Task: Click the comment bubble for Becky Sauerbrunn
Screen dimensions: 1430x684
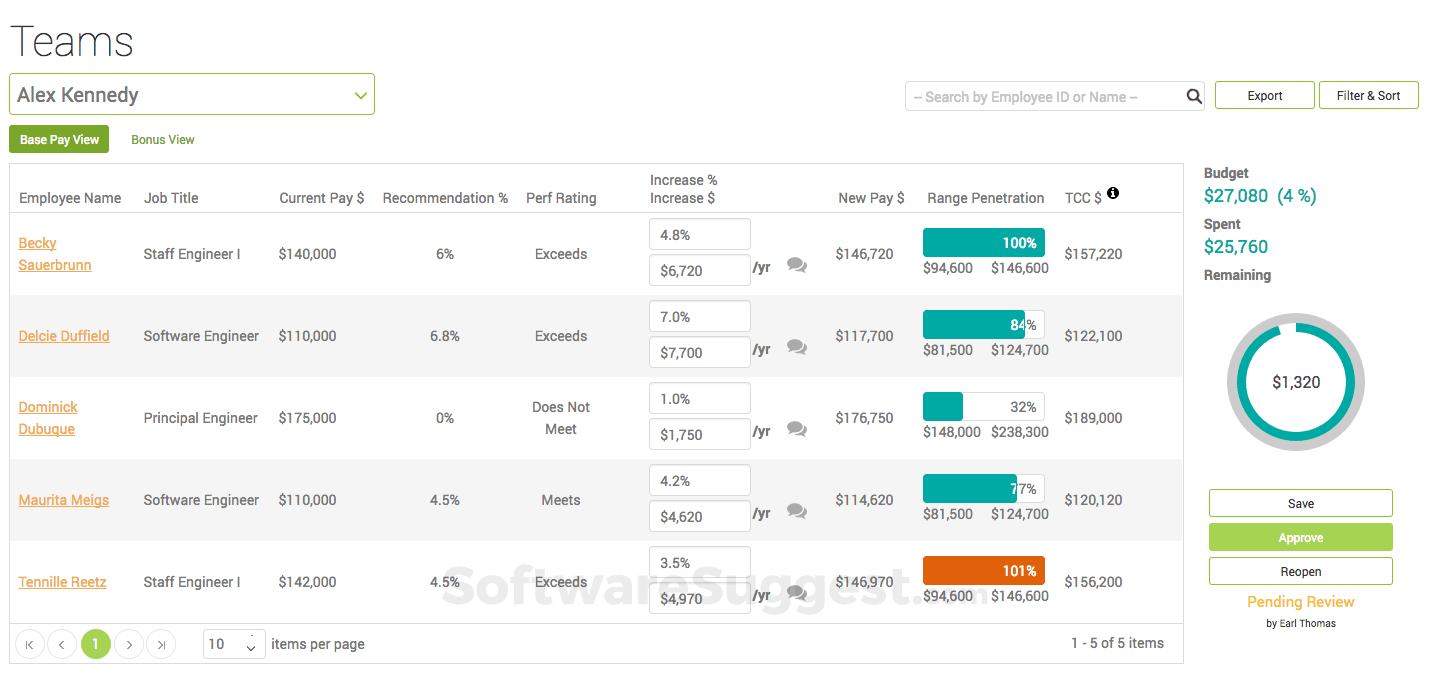Action: coord(796,264)
